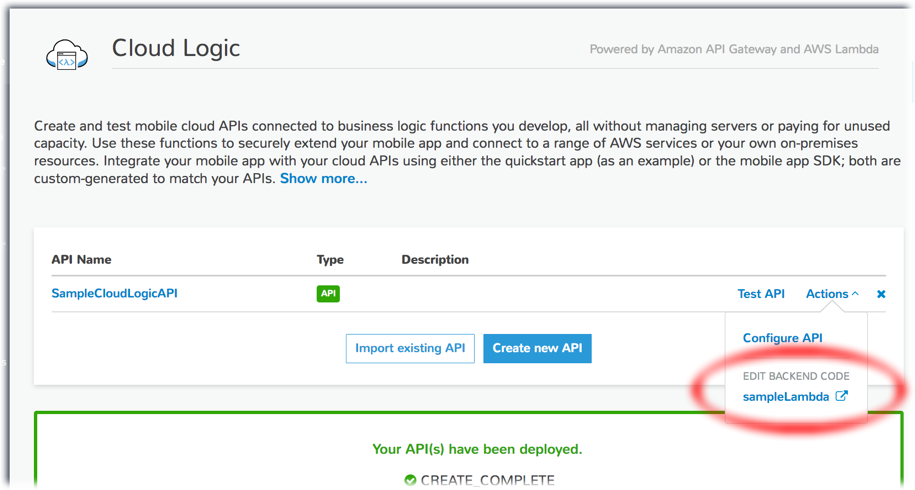Image resolution: width=915 pixels, height=490 pixels.
Task: Click the Description column header
Action: 435,260
